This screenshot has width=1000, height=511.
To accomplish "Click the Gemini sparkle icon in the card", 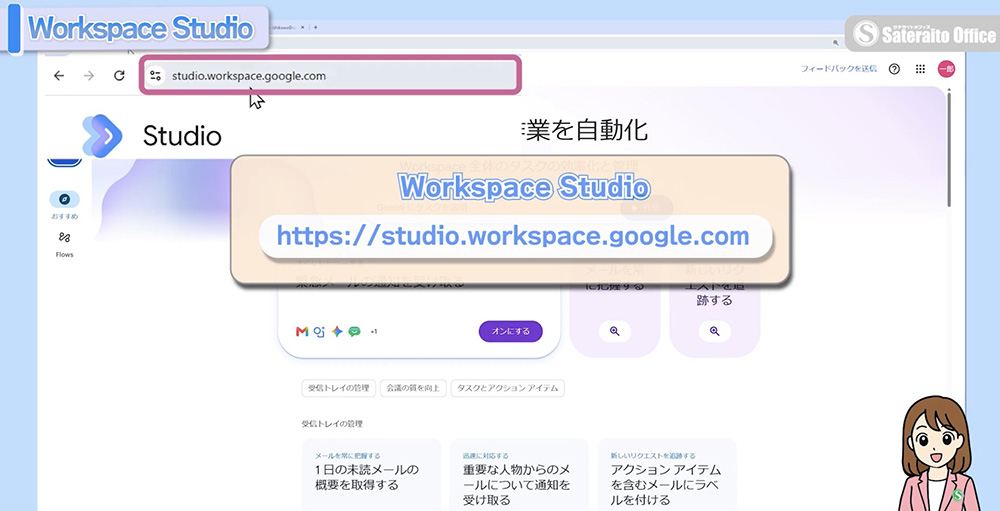I will (x=337, y=332).
